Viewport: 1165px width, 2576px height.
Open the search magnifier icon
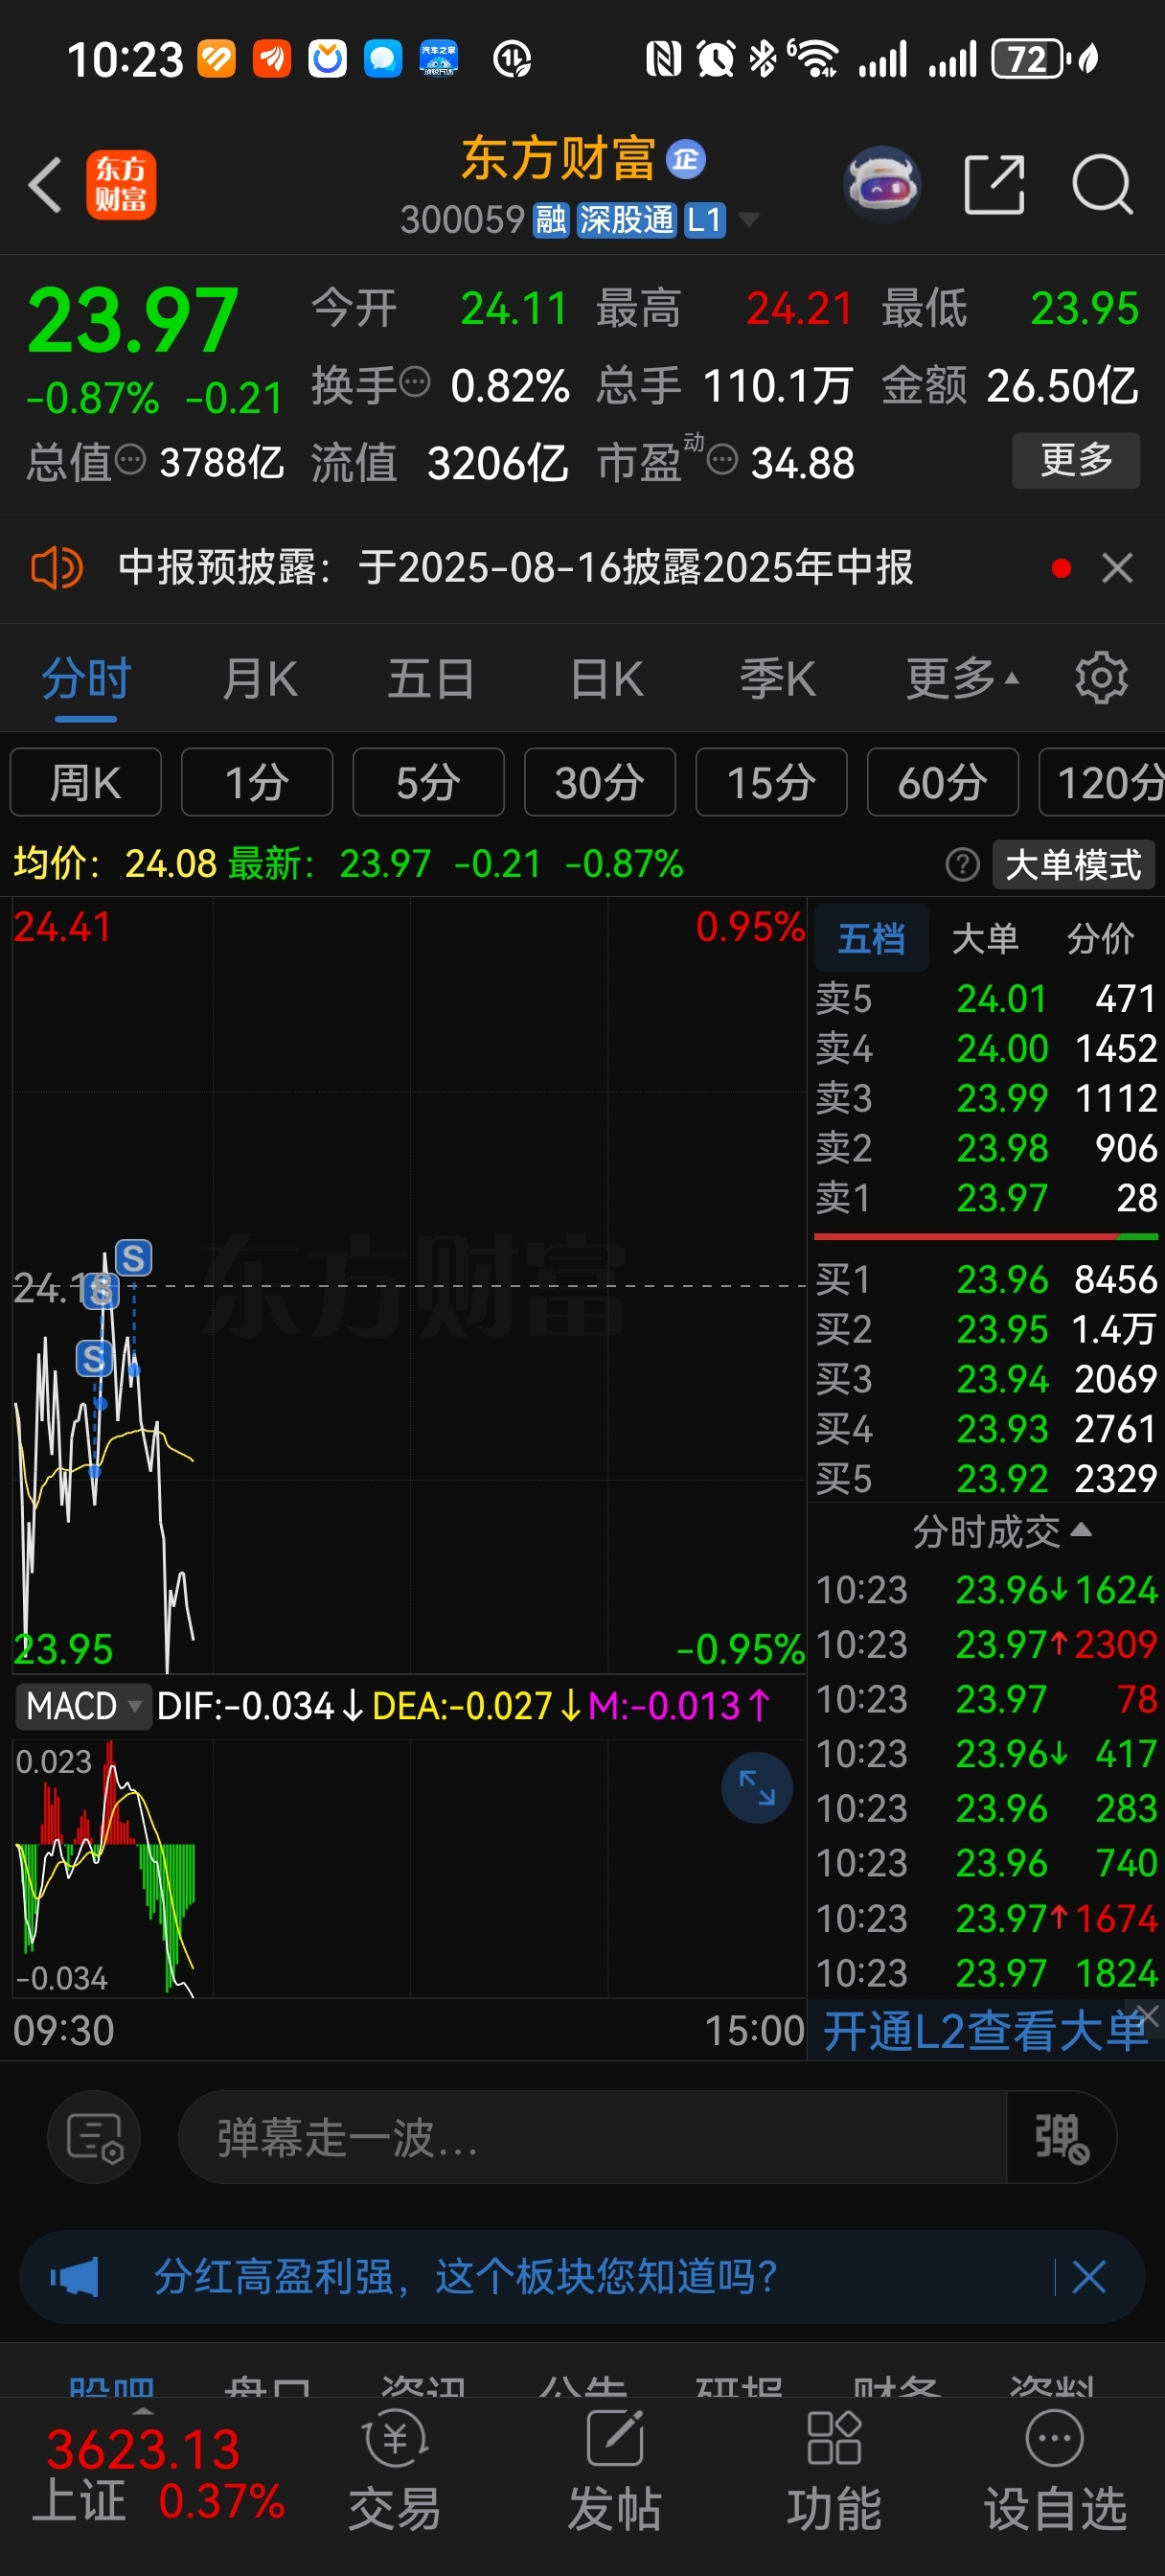1102,185
